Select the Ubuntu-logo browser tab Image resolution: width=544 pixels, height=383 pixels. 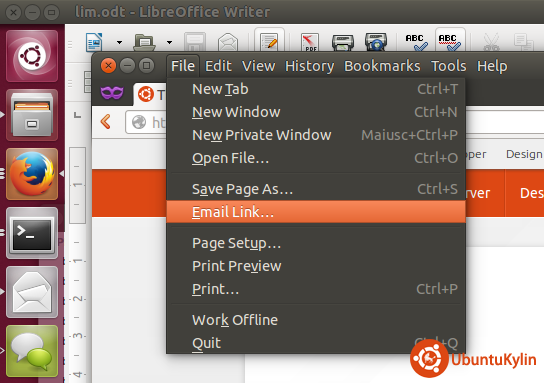click(x=150, y=94)
